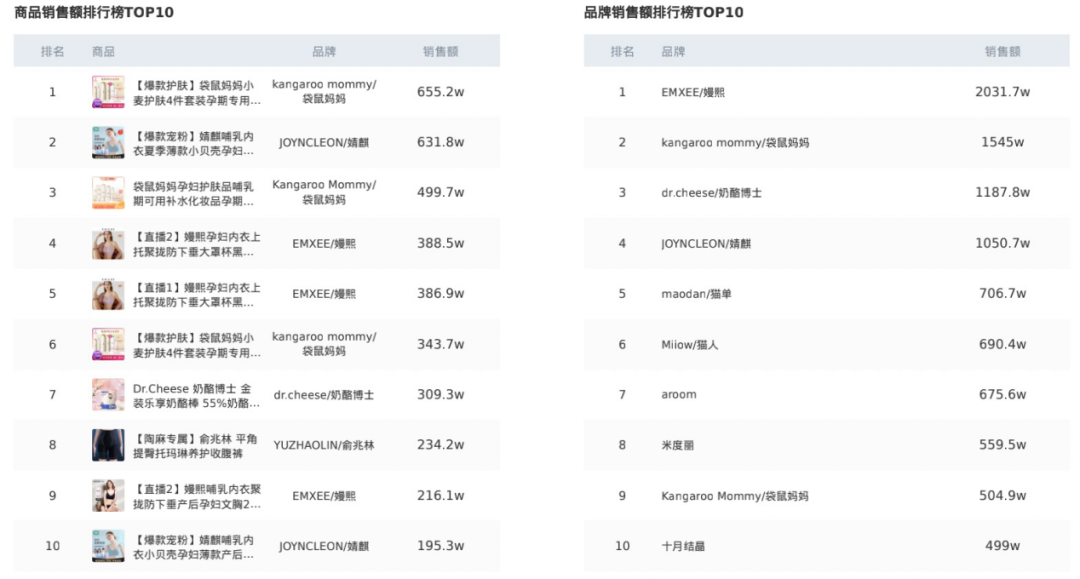Click YUZHAOLIN/俞兆林 brand in the product table
The image size is (1080, 579).
[x=324, y=445]
